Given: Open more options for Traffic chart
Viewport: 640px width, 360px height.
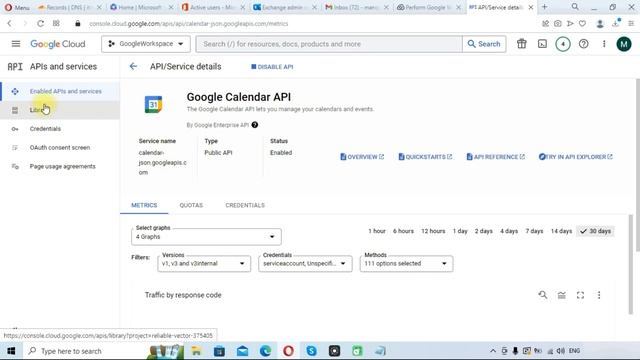Looking at the screenshot, I should point(599,295).
